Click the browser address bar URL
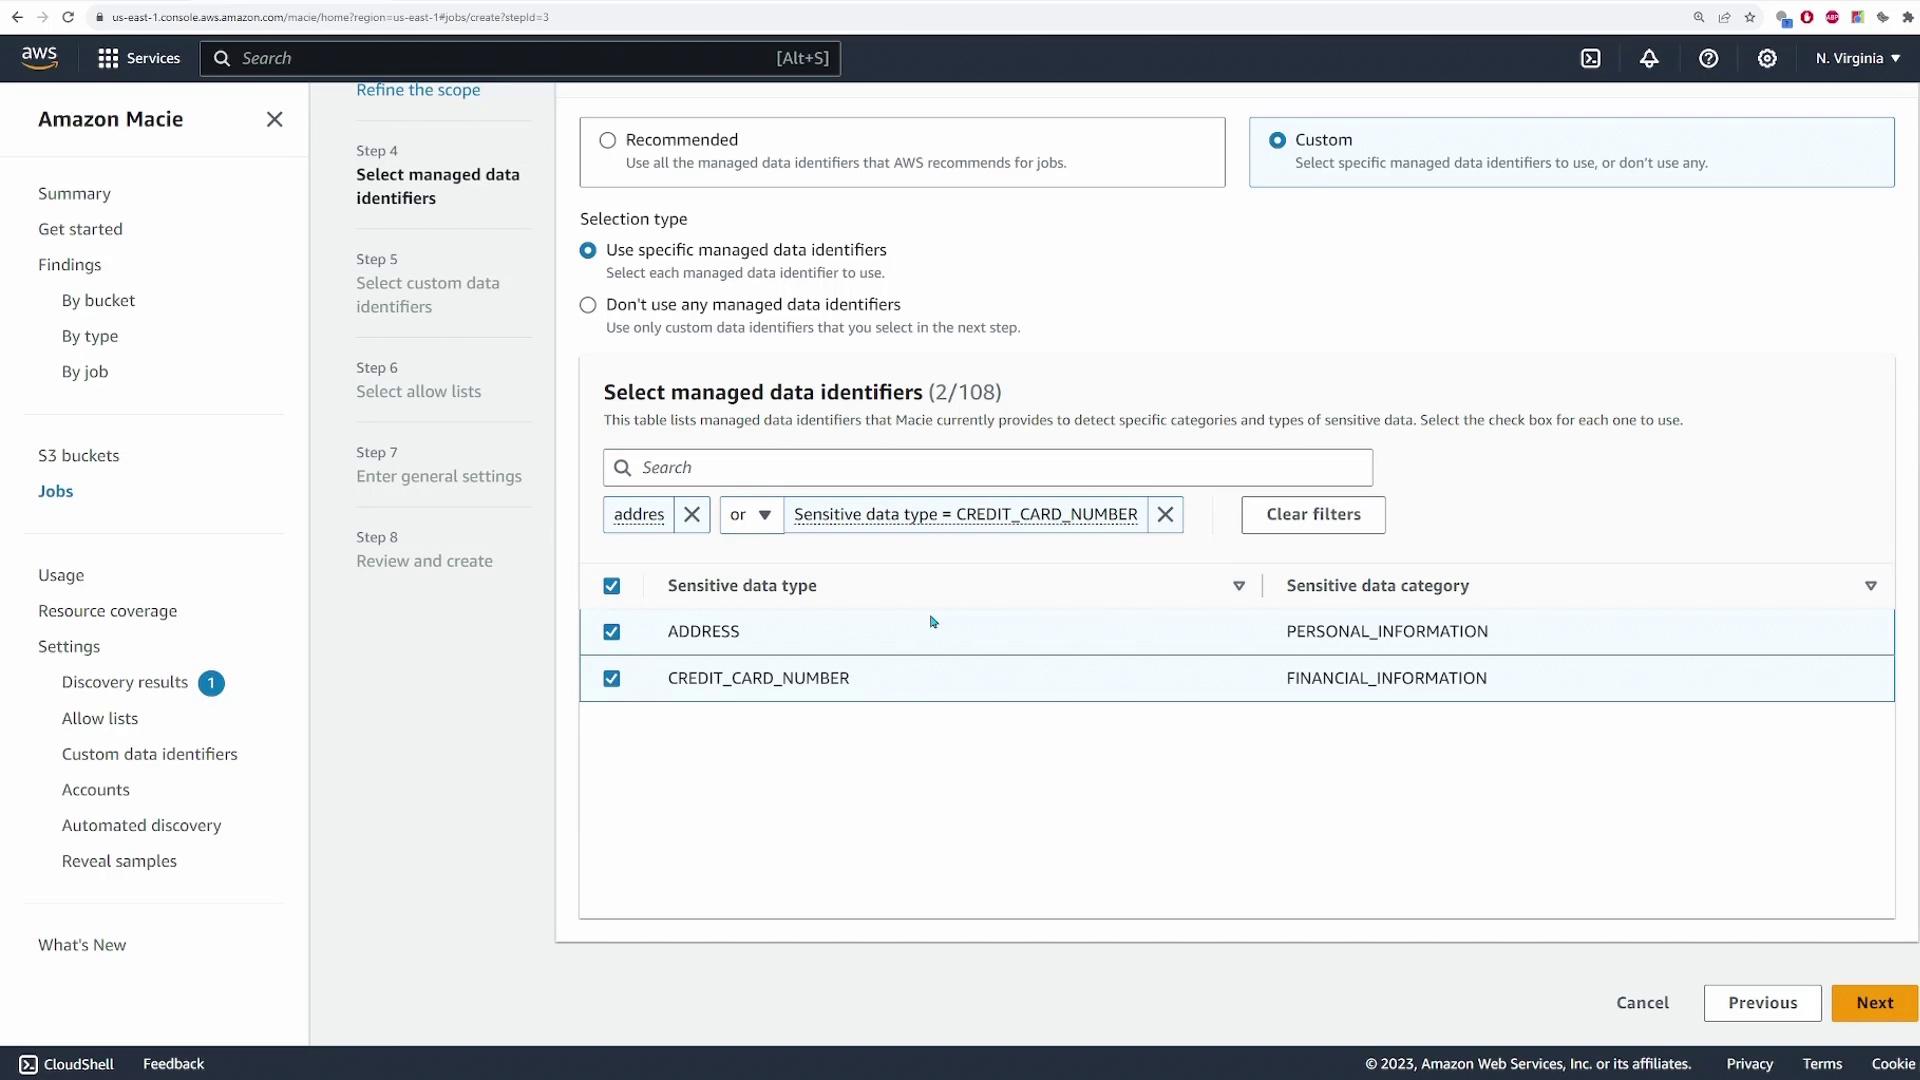Screen dimensions: 1920x1080 330,17
